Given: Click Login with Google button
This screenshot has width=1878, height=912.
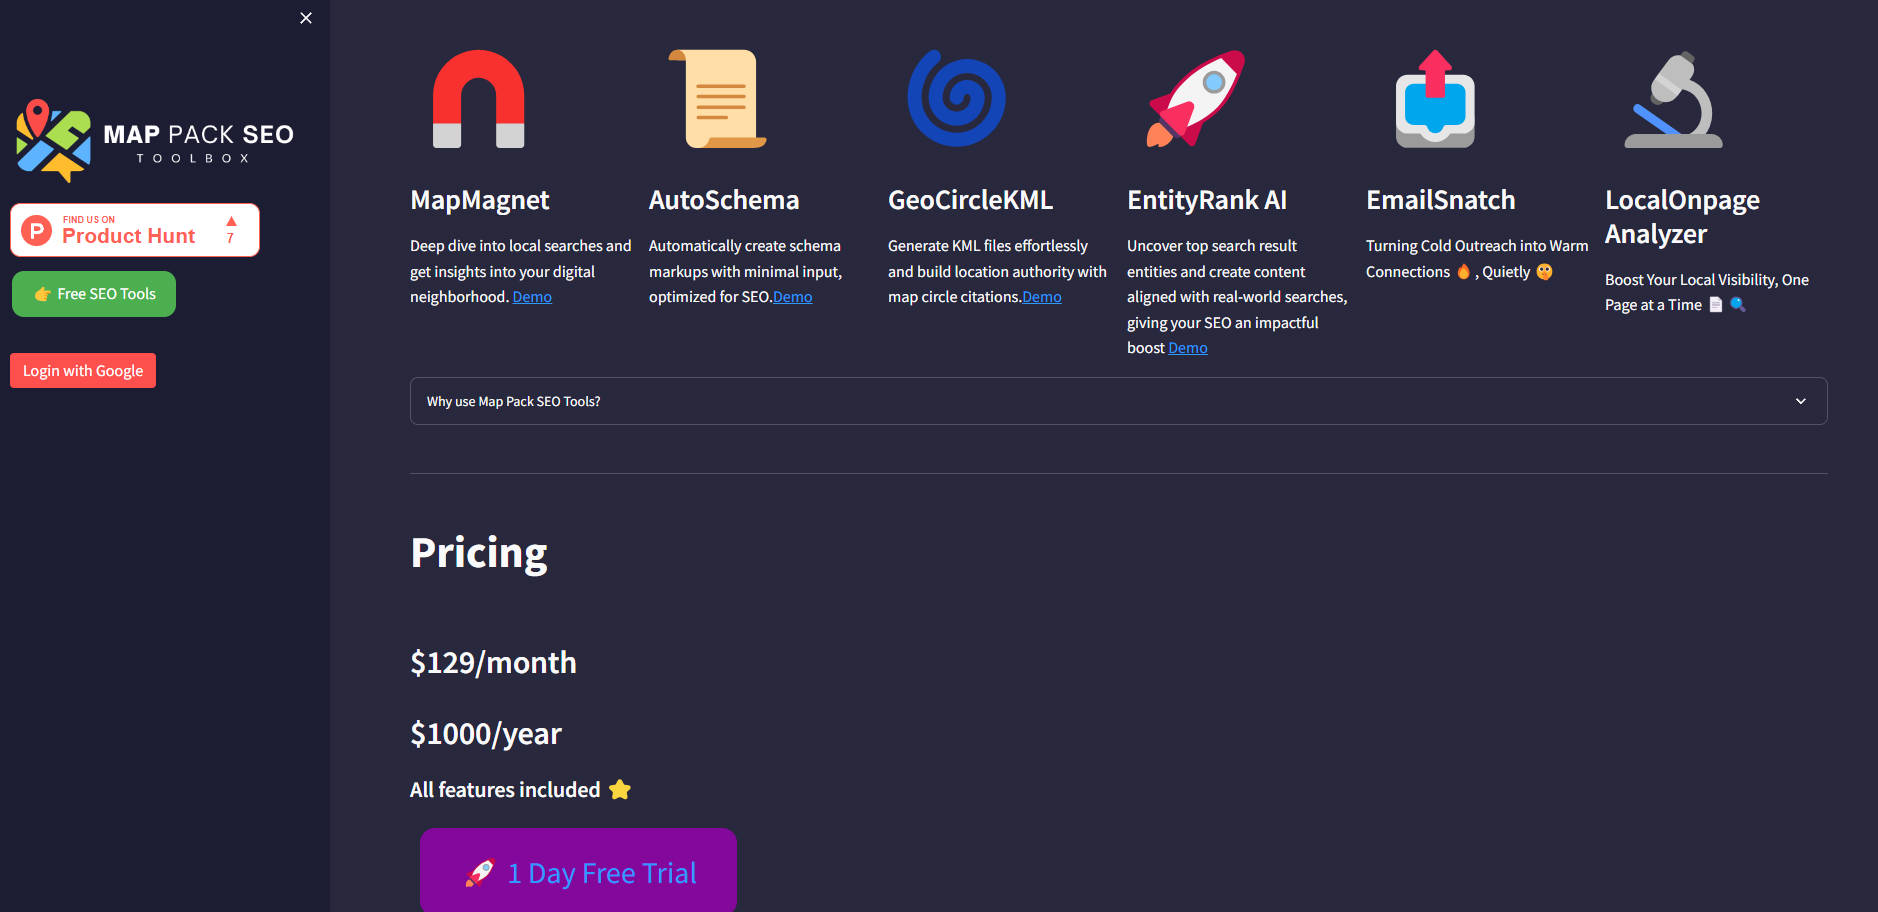Looking at the screenshot, I should pyautogui.click(x=83, y=371).
